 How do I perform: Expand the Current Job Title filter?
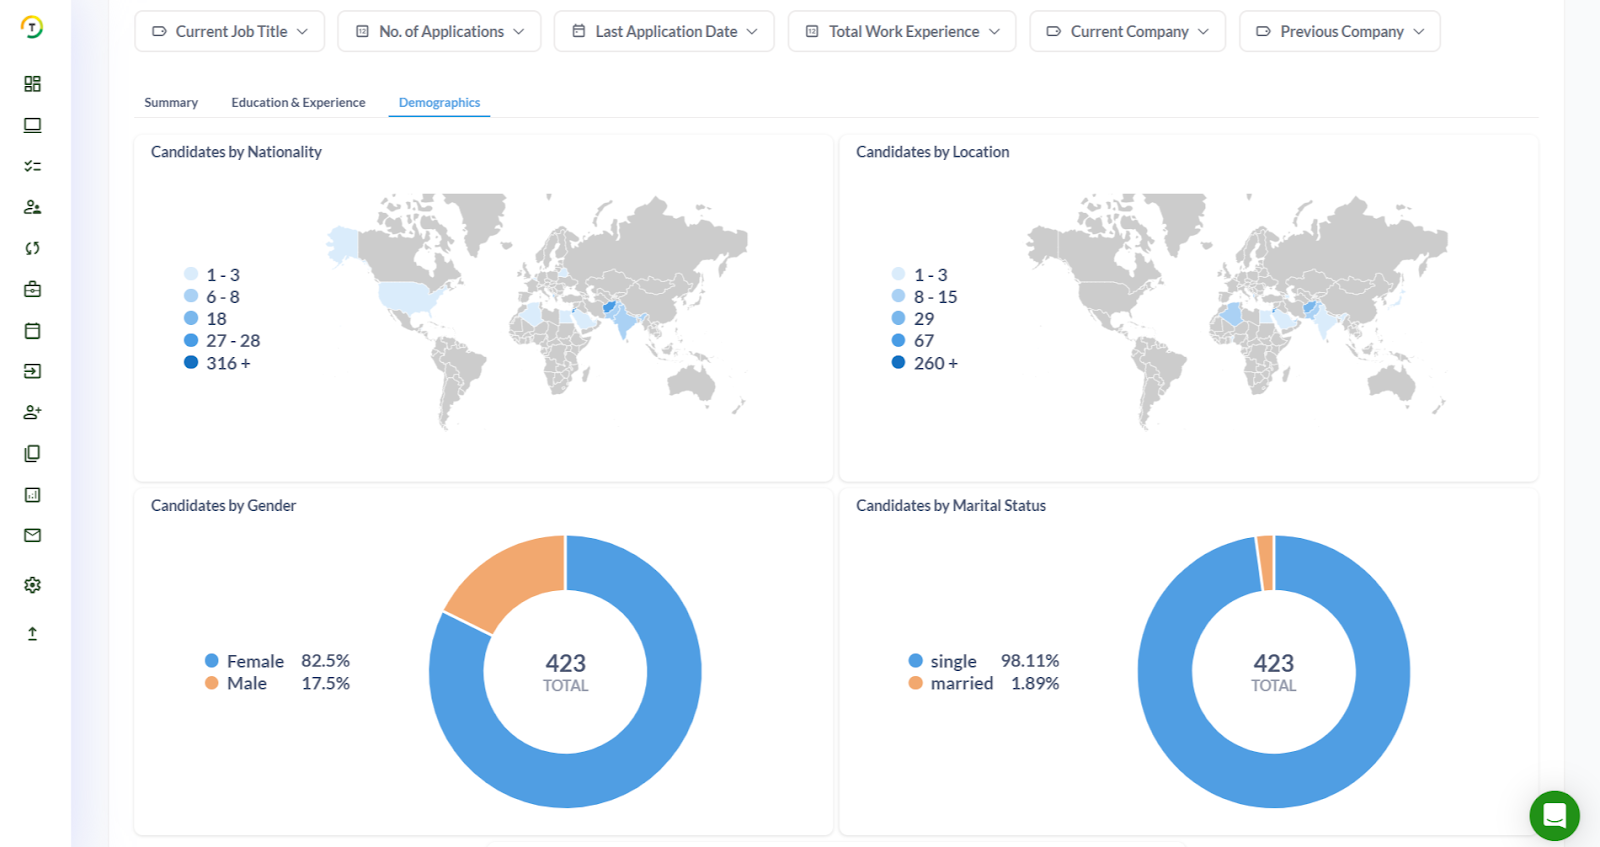229,32
